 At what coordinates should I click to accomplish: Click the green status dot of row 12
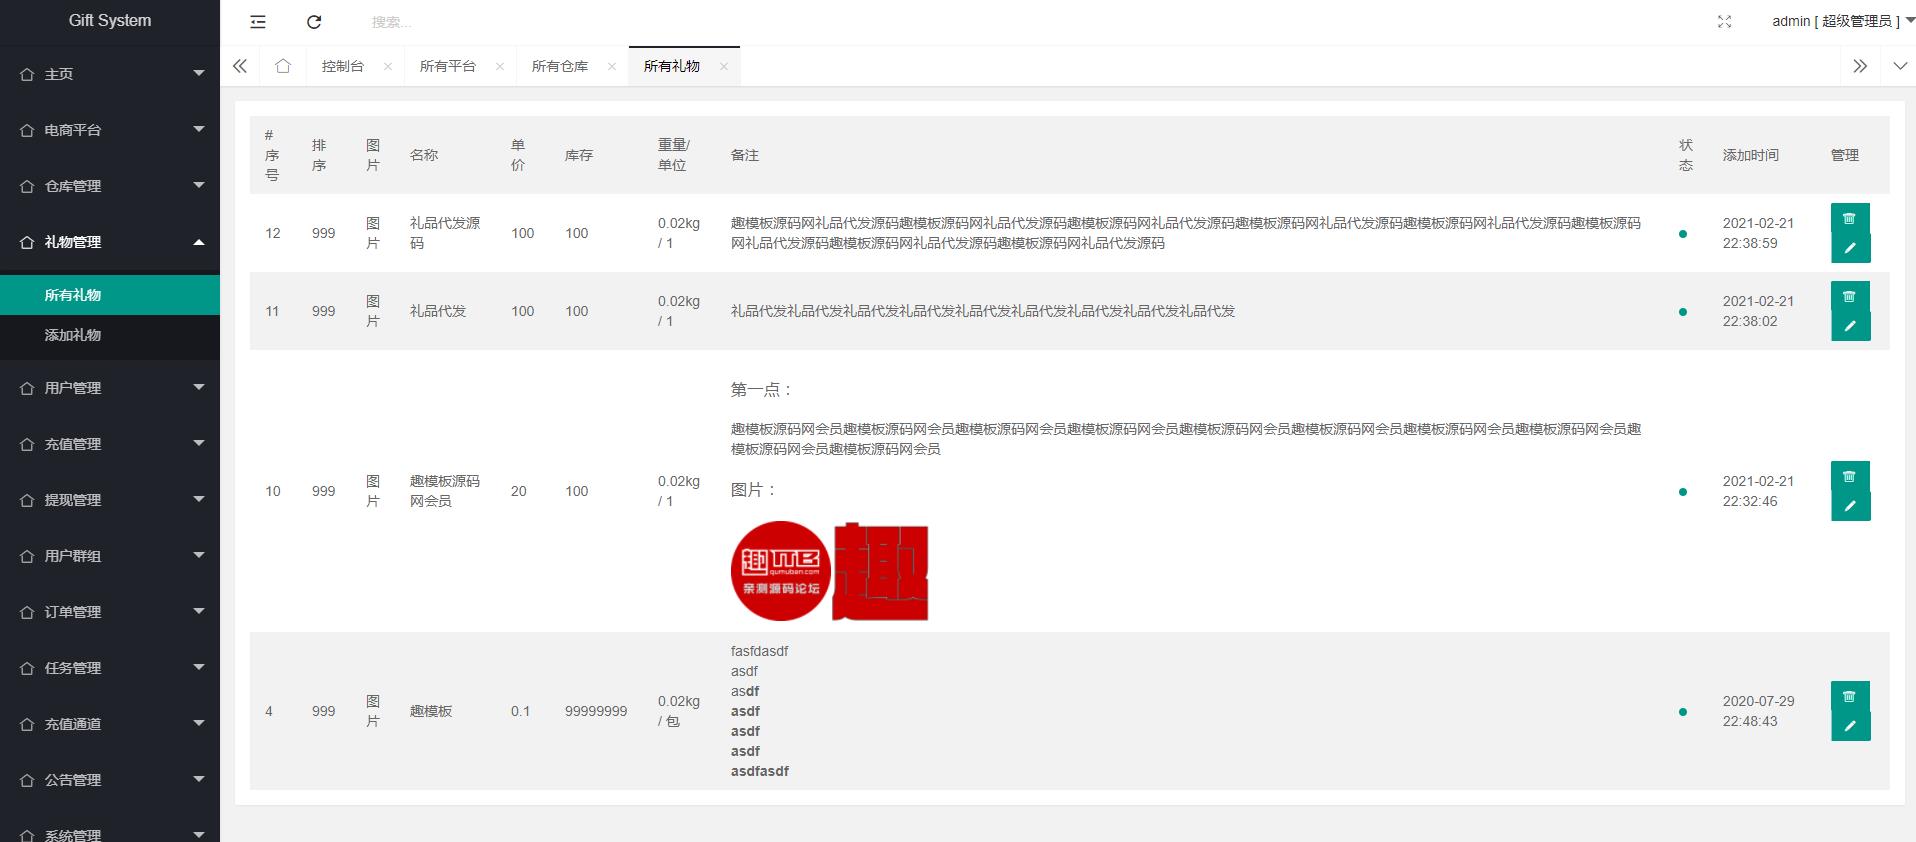pos(1683,234)
